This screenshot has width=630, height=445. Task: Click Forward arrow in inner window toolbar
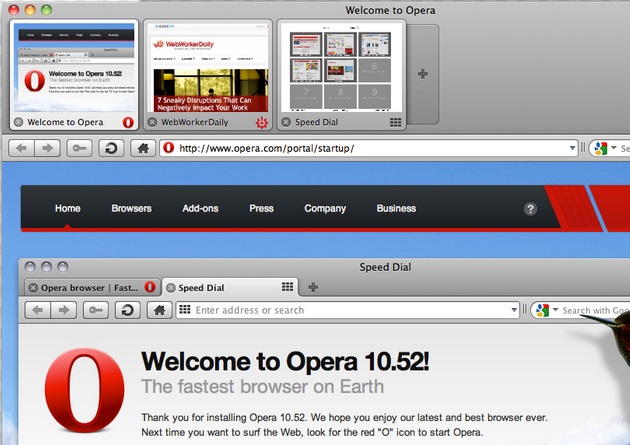click(63, 310)
